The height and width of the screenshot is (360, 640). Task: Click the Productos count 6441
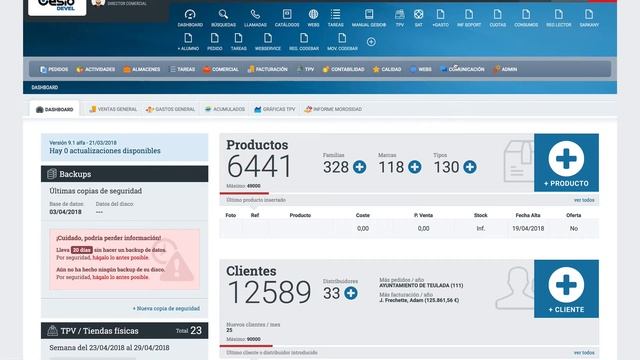tap(259, 167)
